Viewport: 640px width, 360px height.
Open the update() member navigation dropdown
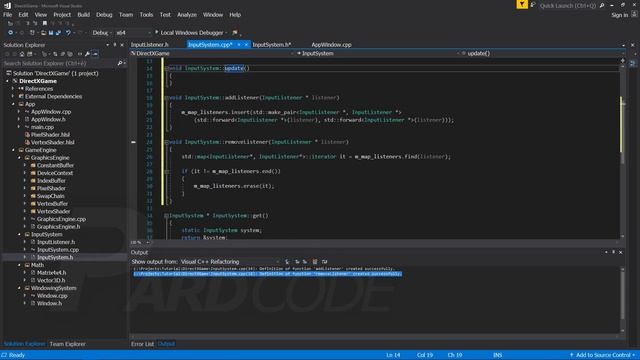pyautogui.click(x=543, y=53)
